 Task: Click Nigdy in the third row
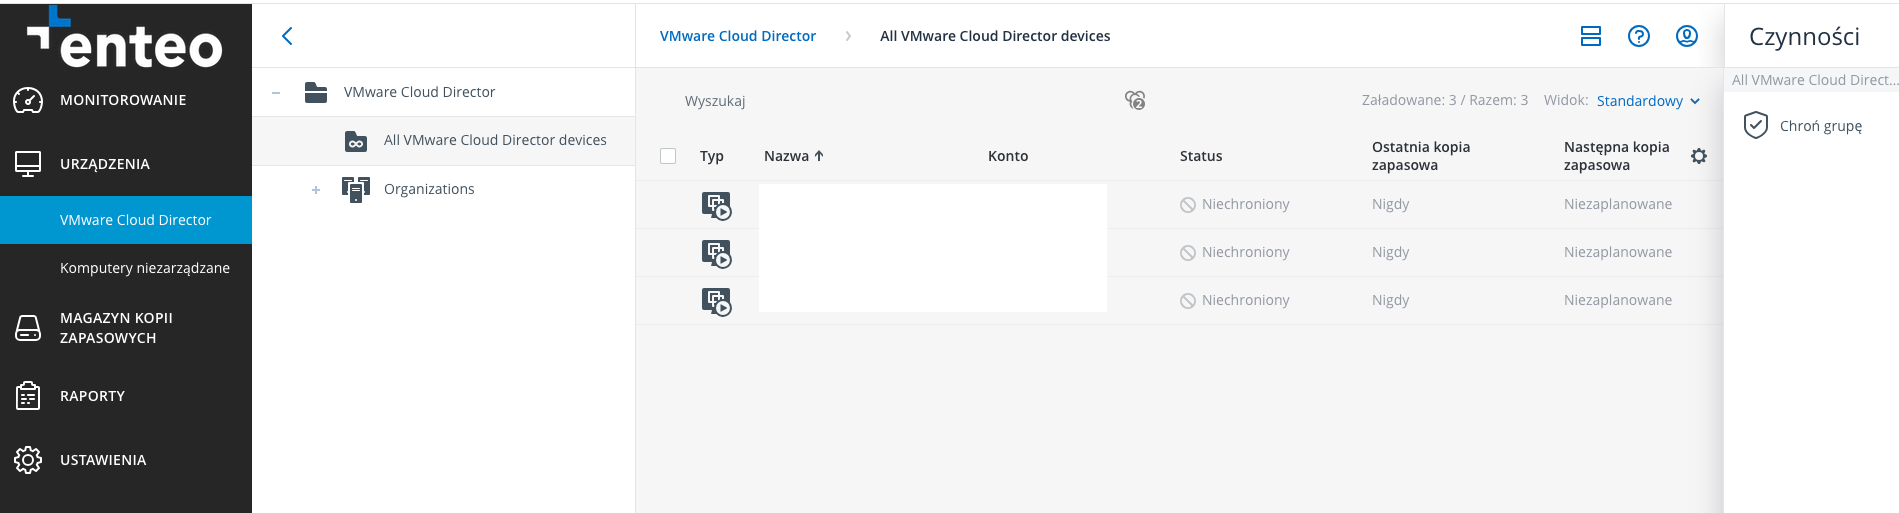(1390, 300)
